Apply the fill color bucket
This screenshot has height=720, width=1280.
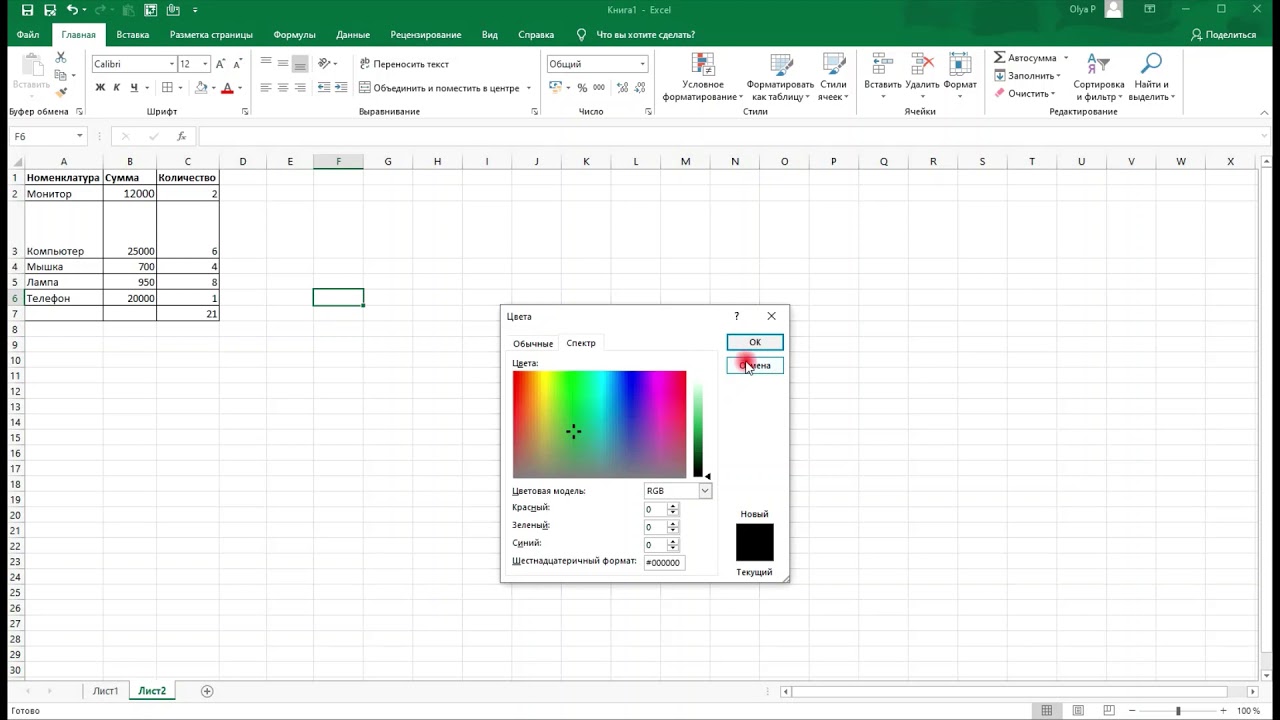pyautogui.click(x=201, y=88)
